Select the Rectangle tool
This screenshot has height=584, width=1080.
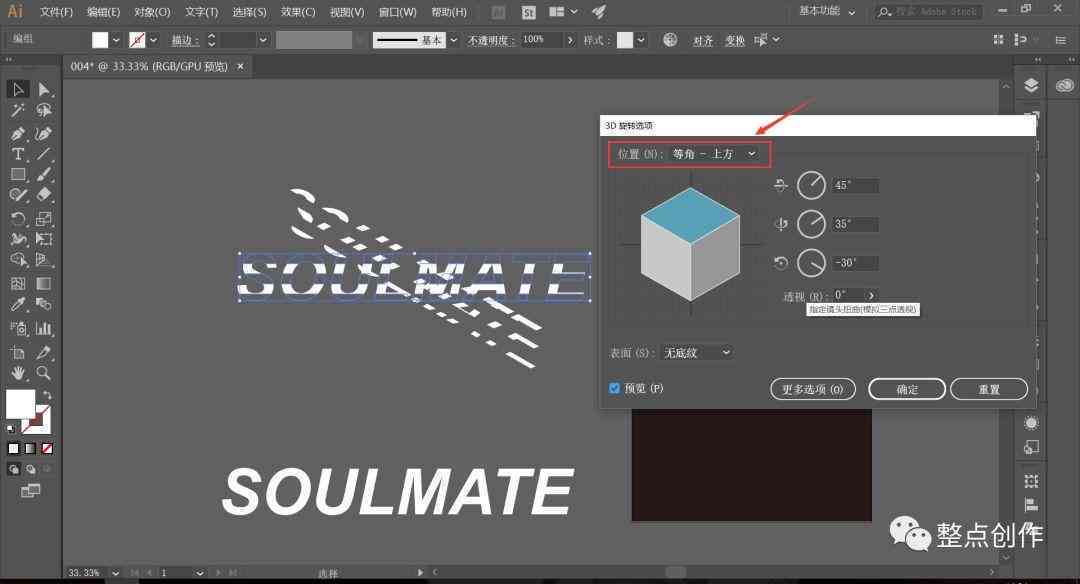point(18,175)
